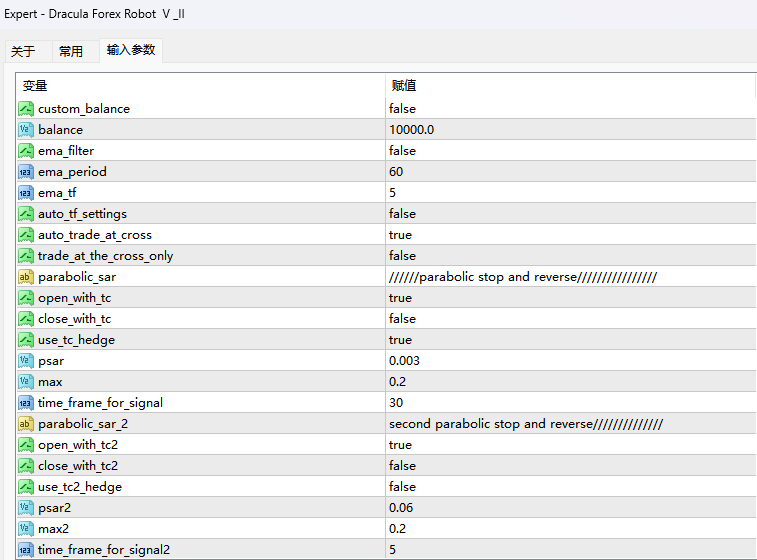Open the open_with_tc value dropdown

(x=401, y=298)
